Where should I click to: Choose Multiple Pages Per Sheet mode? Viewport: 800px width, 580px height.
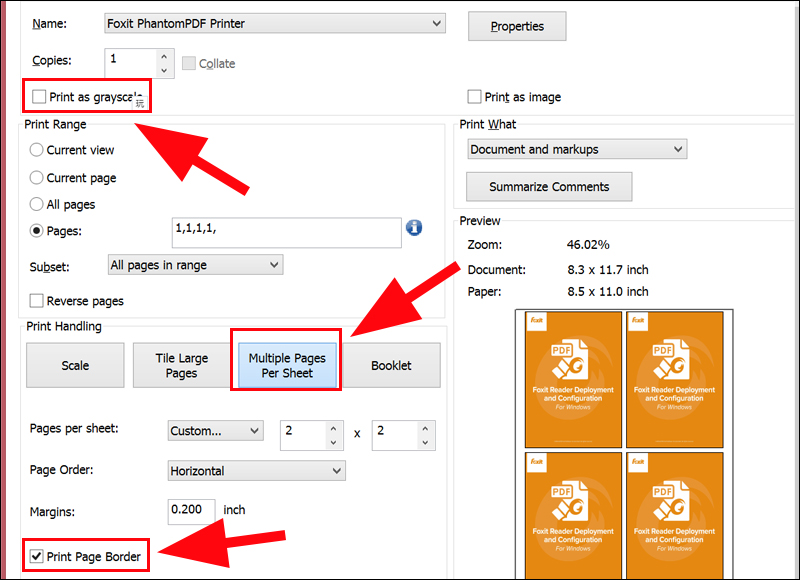point(287,365)
